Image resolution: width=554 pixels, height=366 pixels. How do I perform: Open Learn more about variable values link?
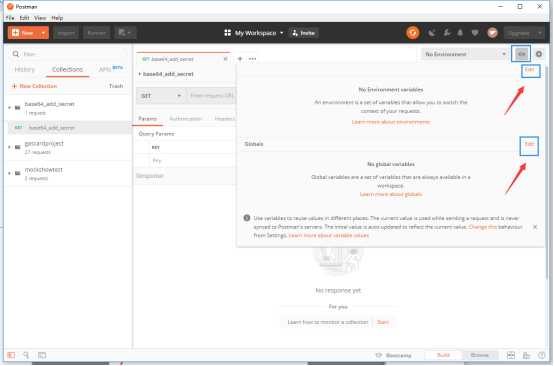tap(329, 236)
